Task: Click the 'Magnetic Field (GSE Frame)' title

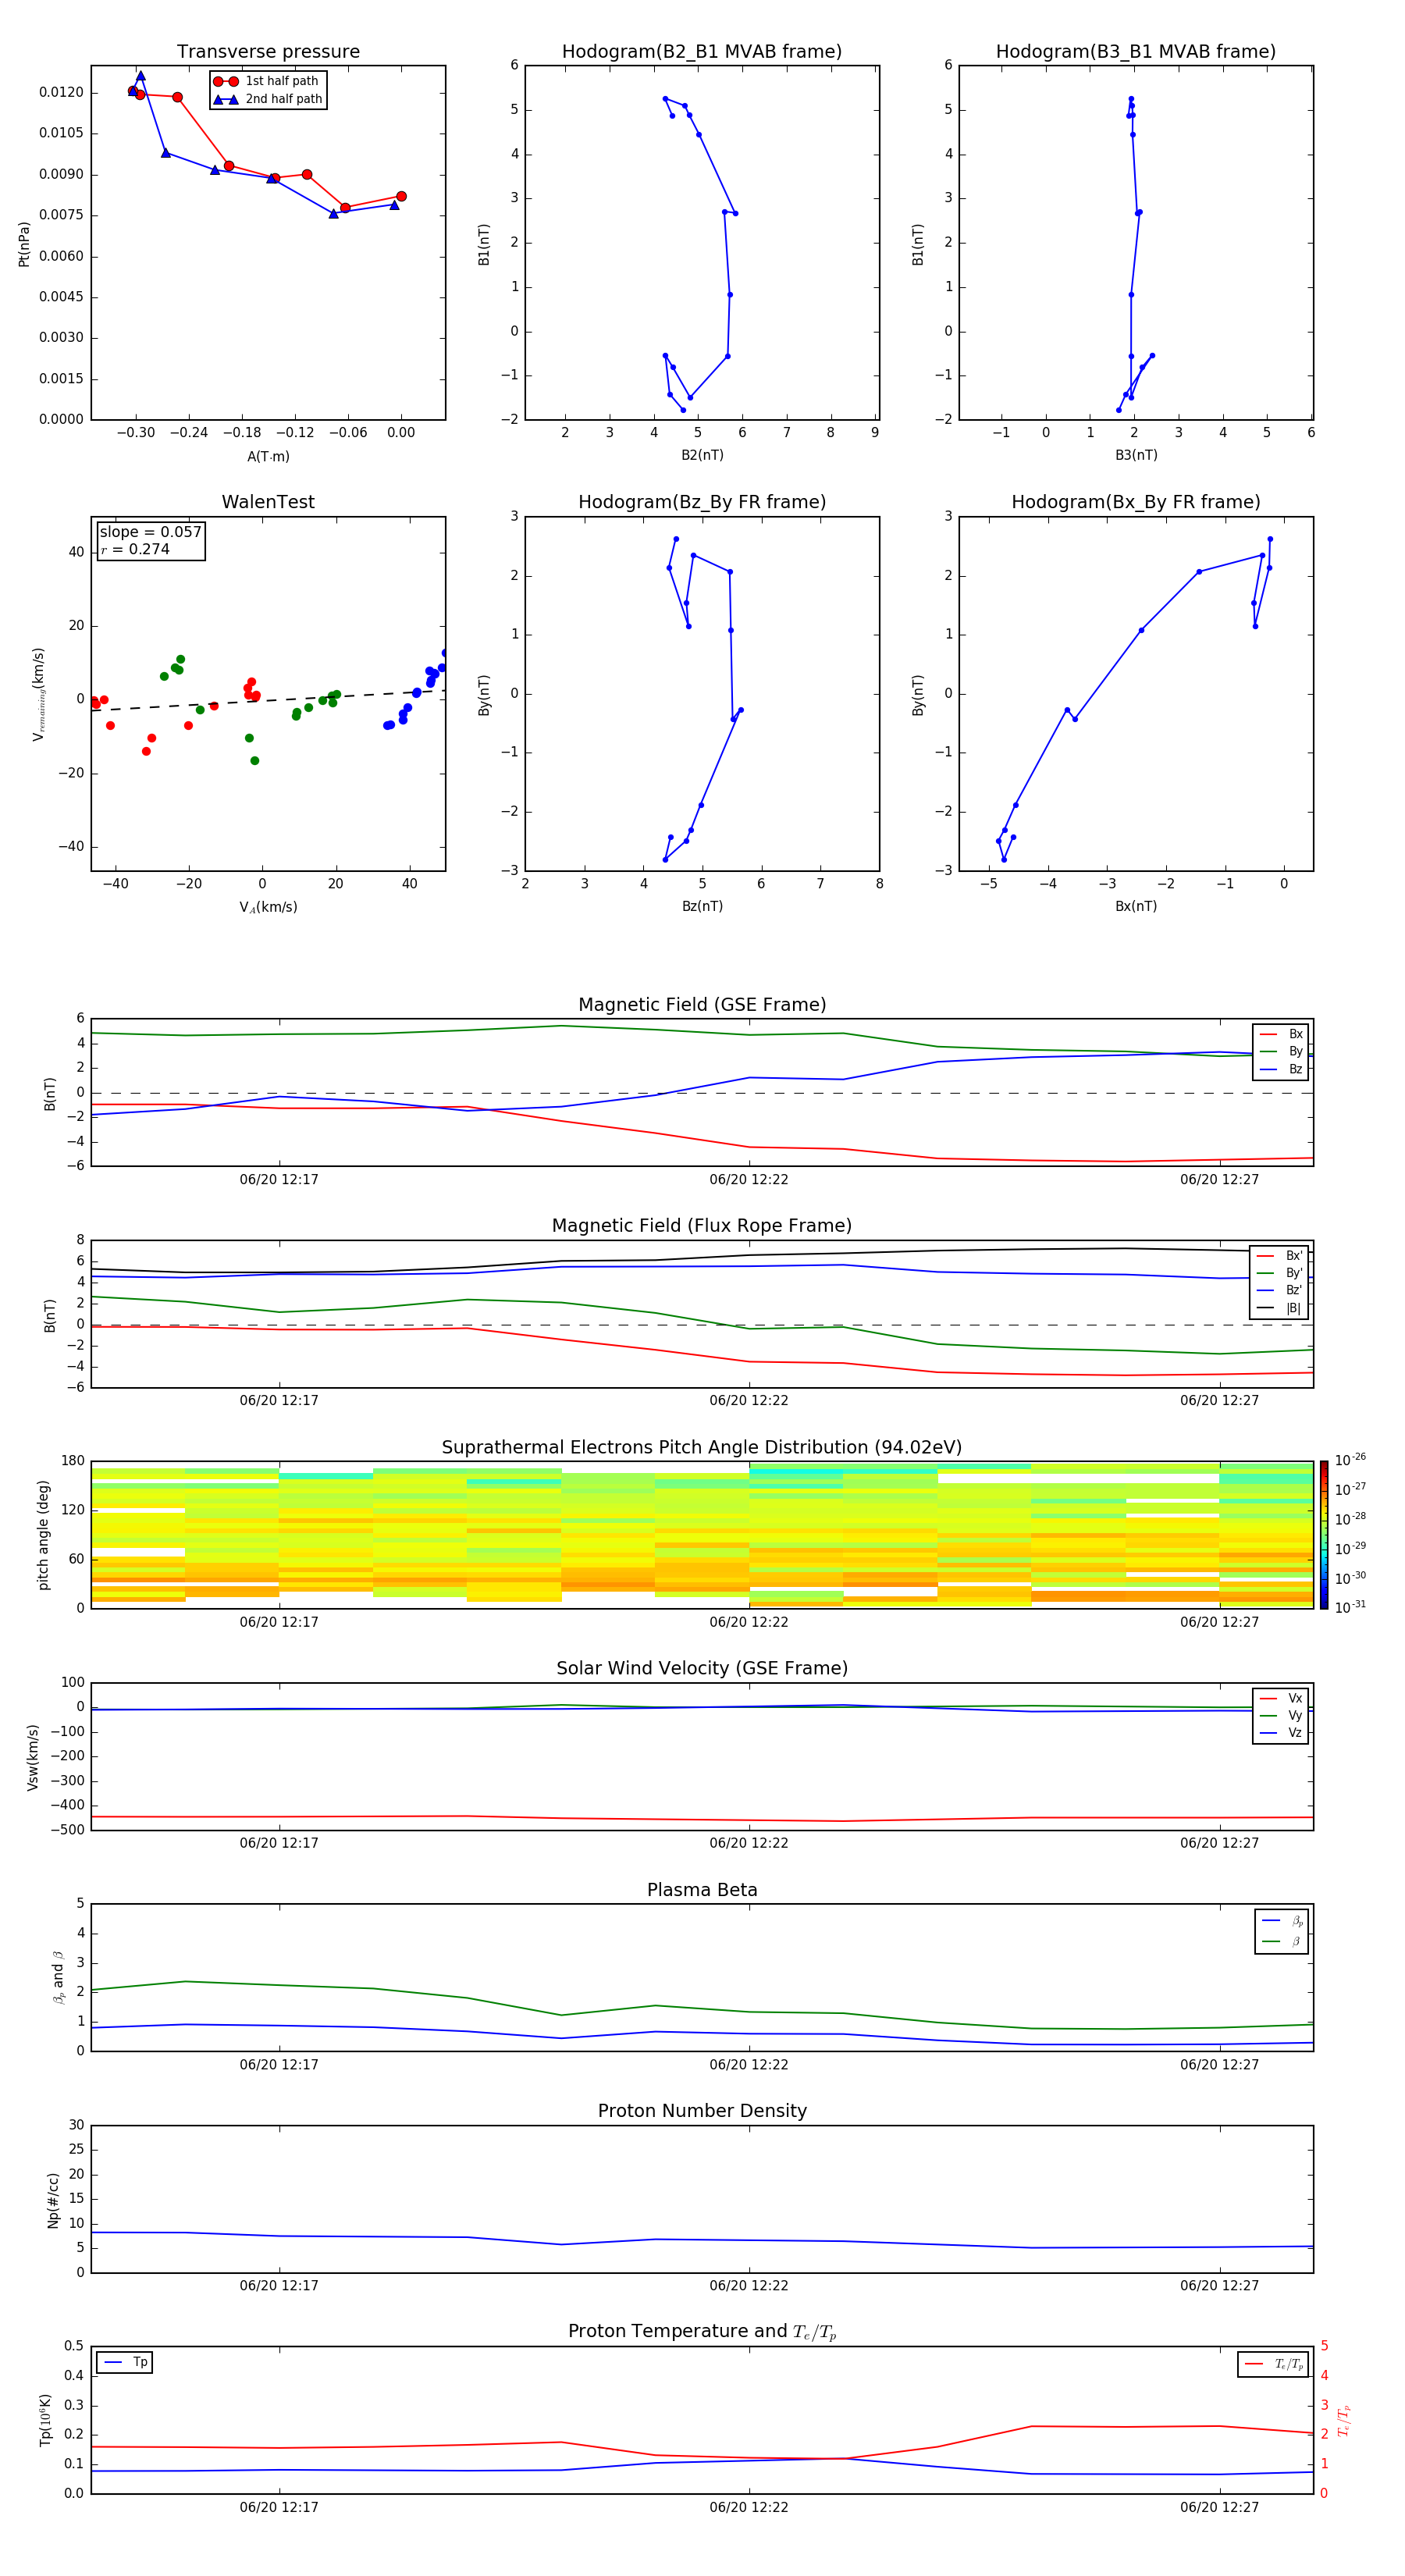Action: coord(702,1005)
